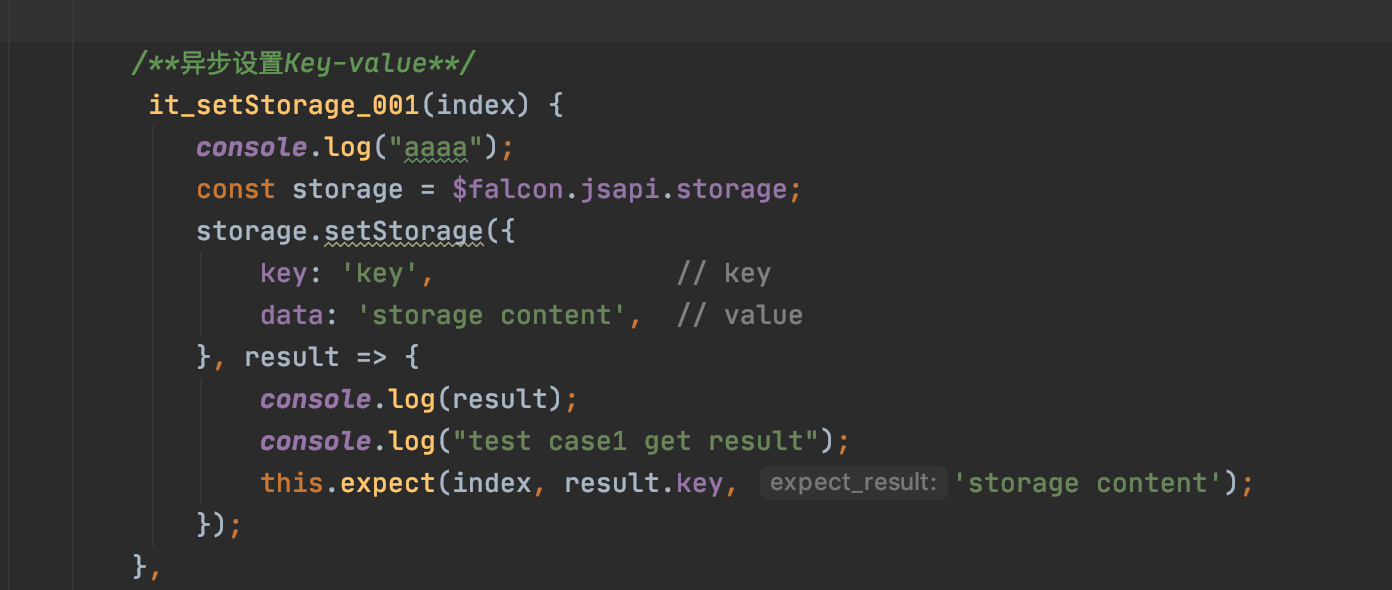1392x590 pixels.
Task: Click the expect_result inlay hint
Action: 853,484
